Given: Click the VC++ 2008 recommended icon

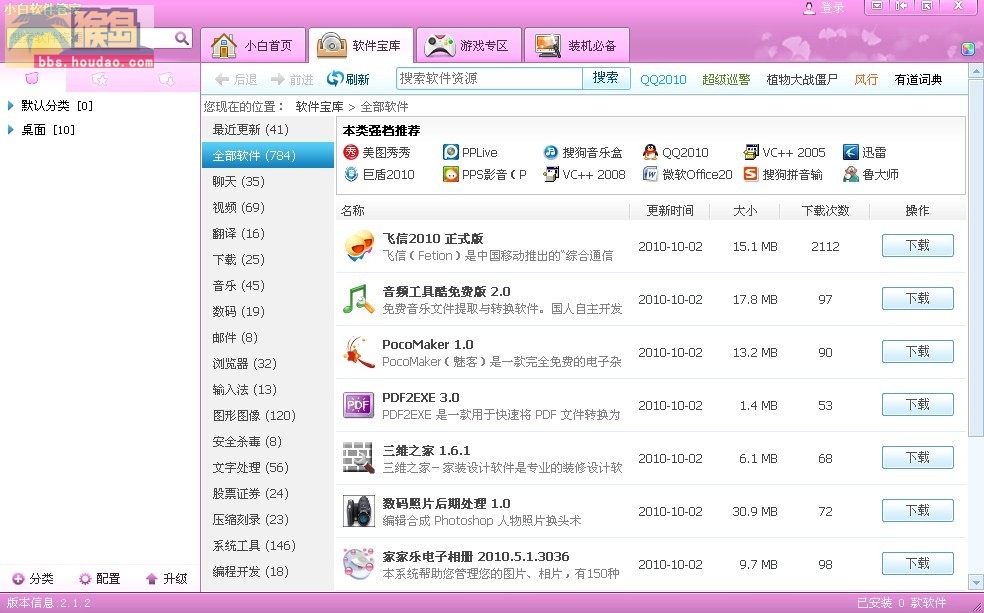Looking at the screenshot, I should click(x=550, y=174).
